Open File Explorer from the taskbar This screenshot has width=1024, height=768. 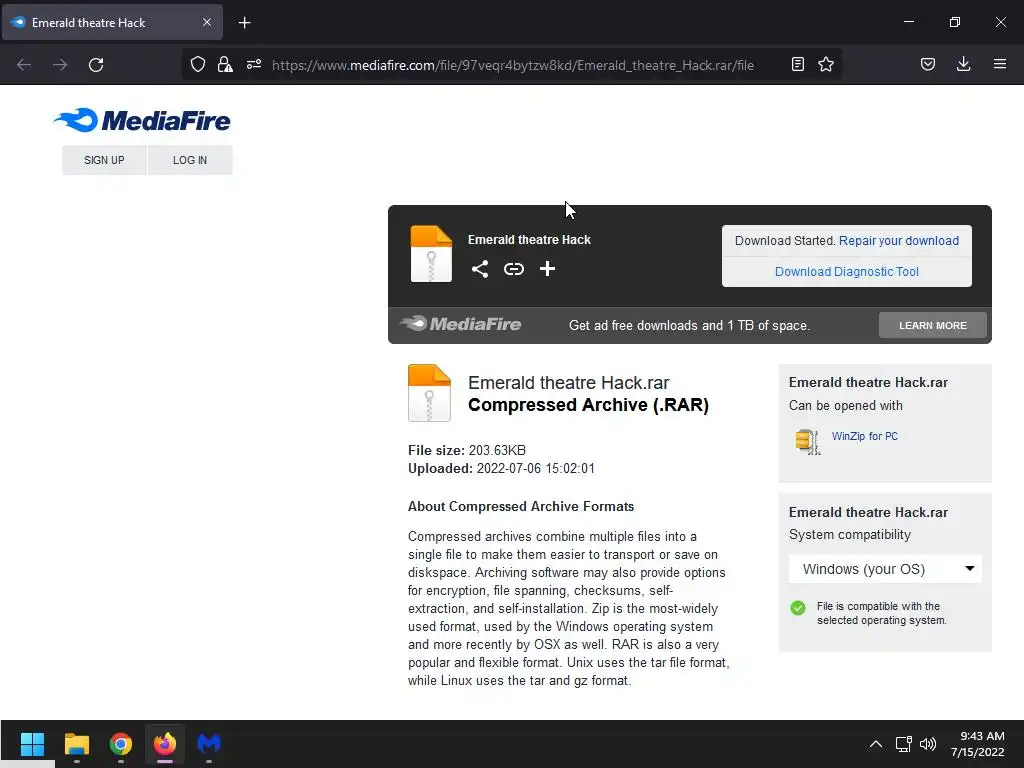pos(76,744)
